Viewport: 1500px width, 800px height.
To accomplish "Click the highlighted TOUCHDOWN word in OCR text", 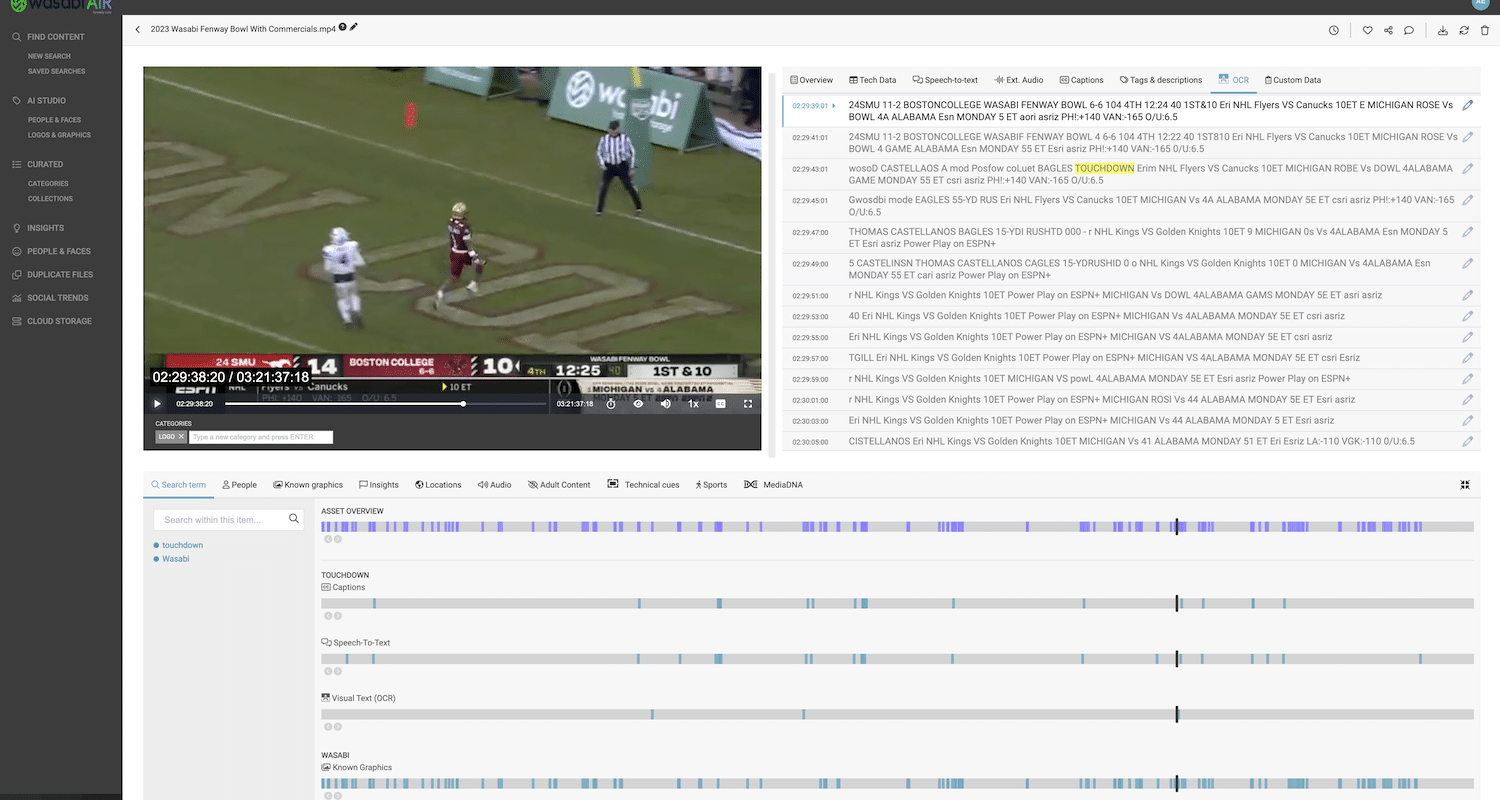I will pyautogui.click(x=1104, y=168).
